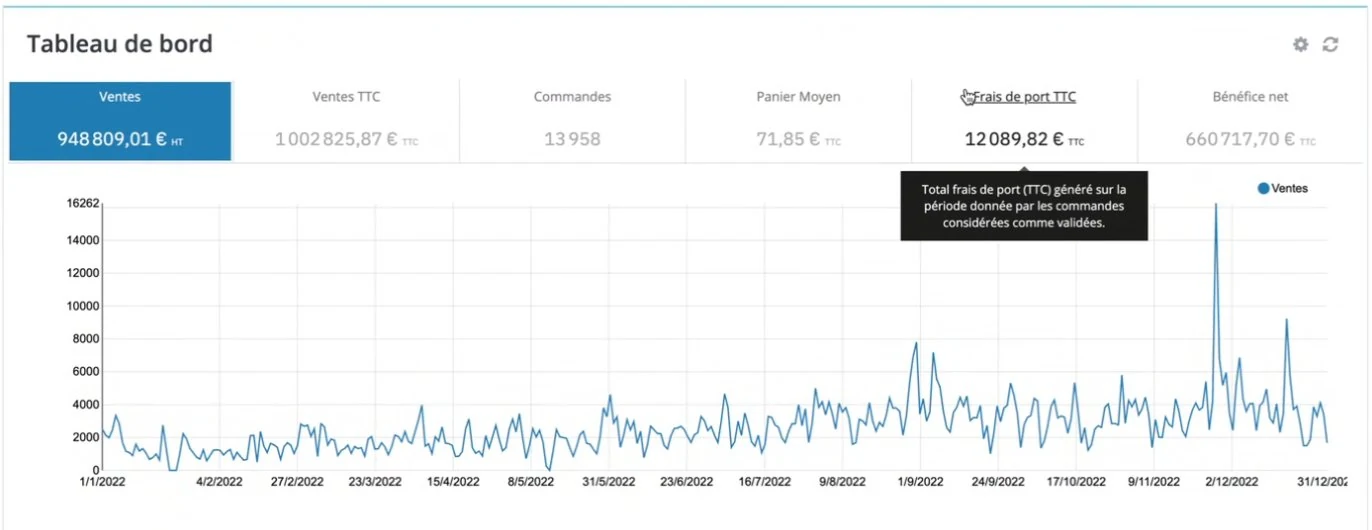The height and width of the screenshot is (530, 1372).
Task: Click the 6000 y-axis label
Action: click(84, 371)
